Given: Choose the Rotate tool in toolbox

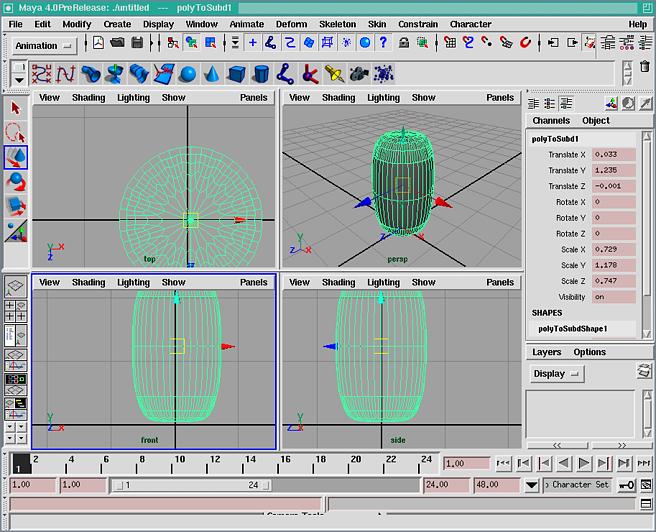Looking at the screenshot, I should tap(15, 181).
